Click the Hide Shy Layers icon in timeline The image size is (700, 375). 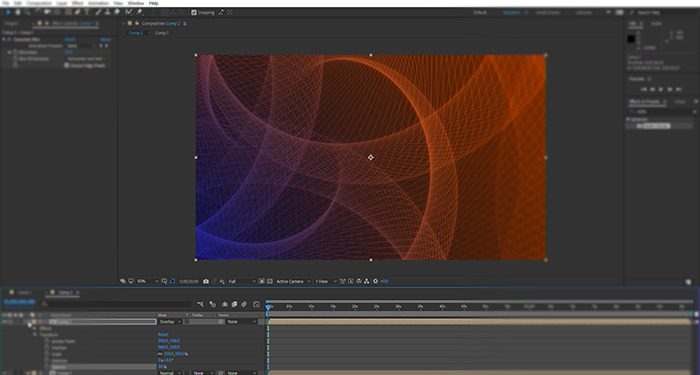225,304
